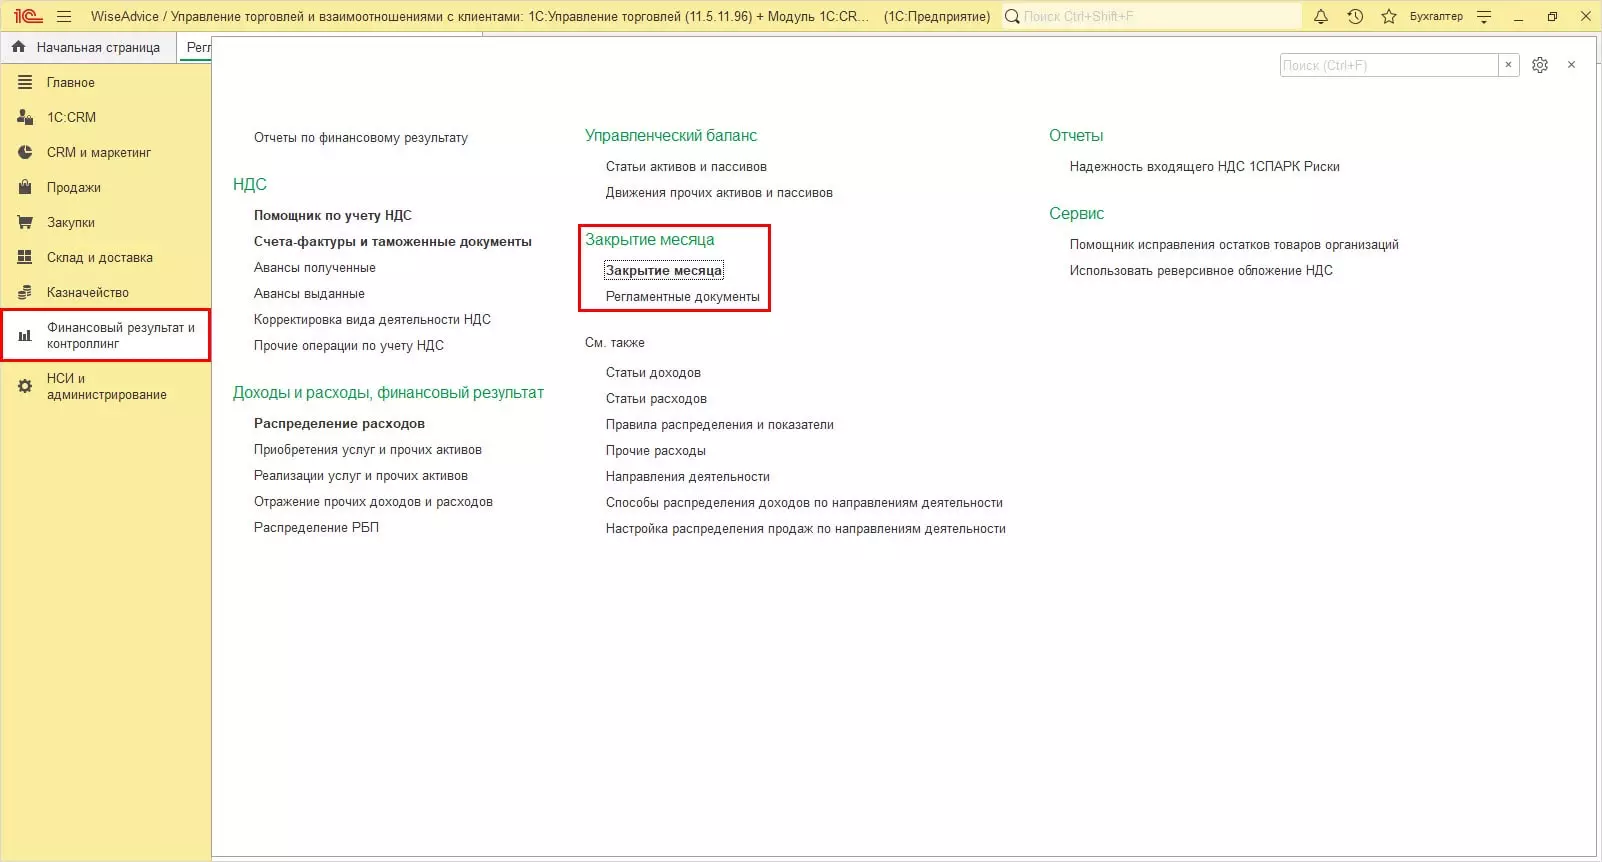Open Помощник исправления остатков товаров организаций
This screenshot has width=1602, height=862.
tap(1234, 244)
